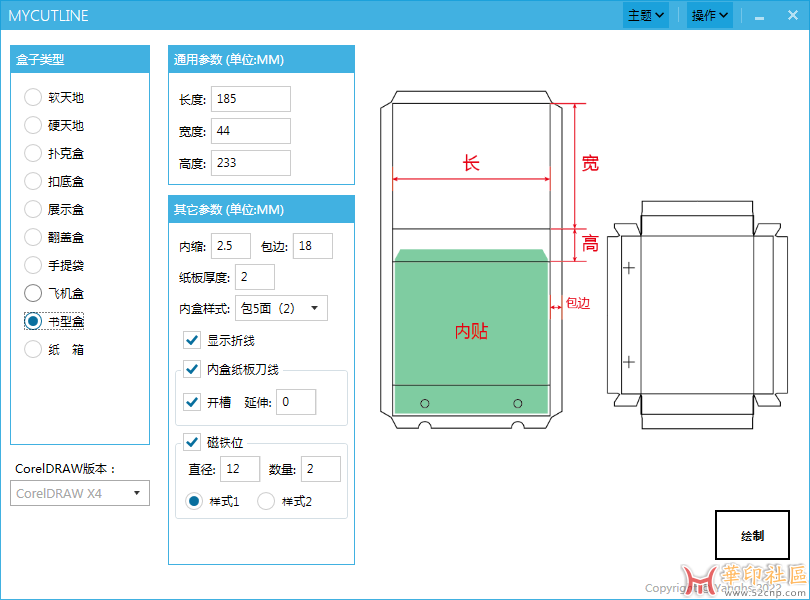Focus the 内缩 value field
This screenshot has width=810, height=600.
(231, 245)
